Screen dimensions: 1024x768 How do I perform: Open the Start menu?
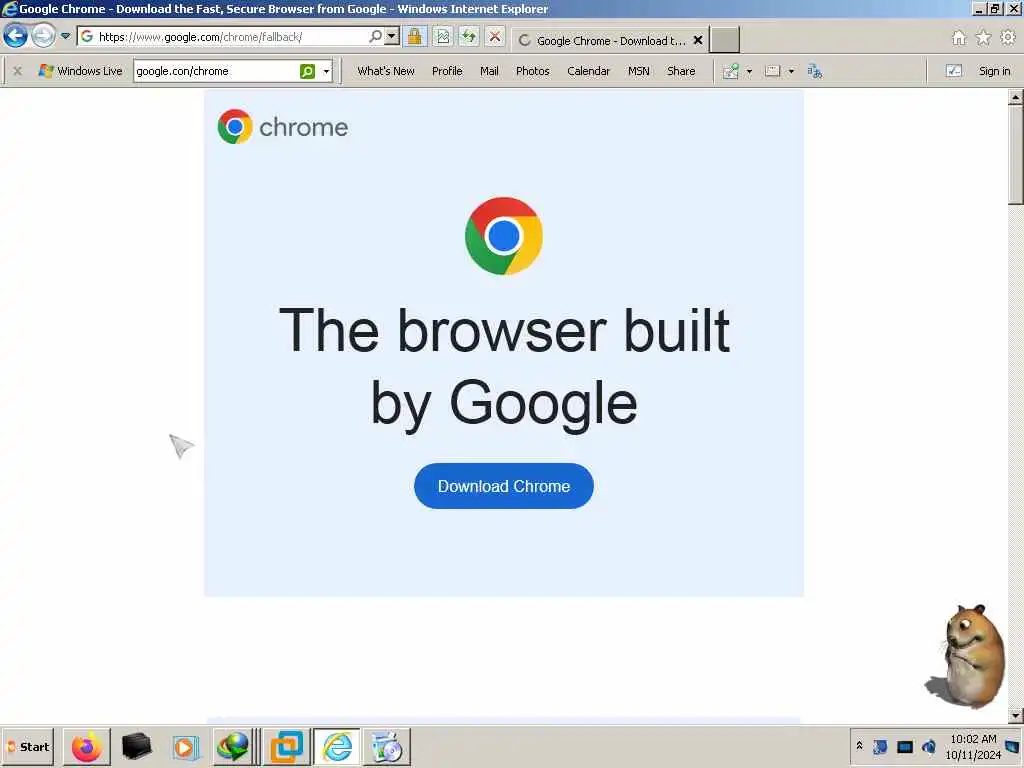[x=28, y=747]
